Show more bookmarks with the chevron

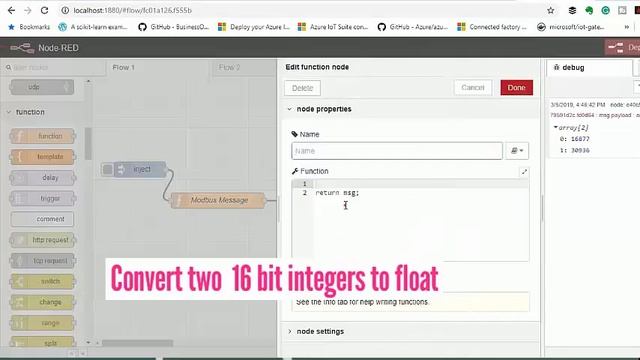627,27
